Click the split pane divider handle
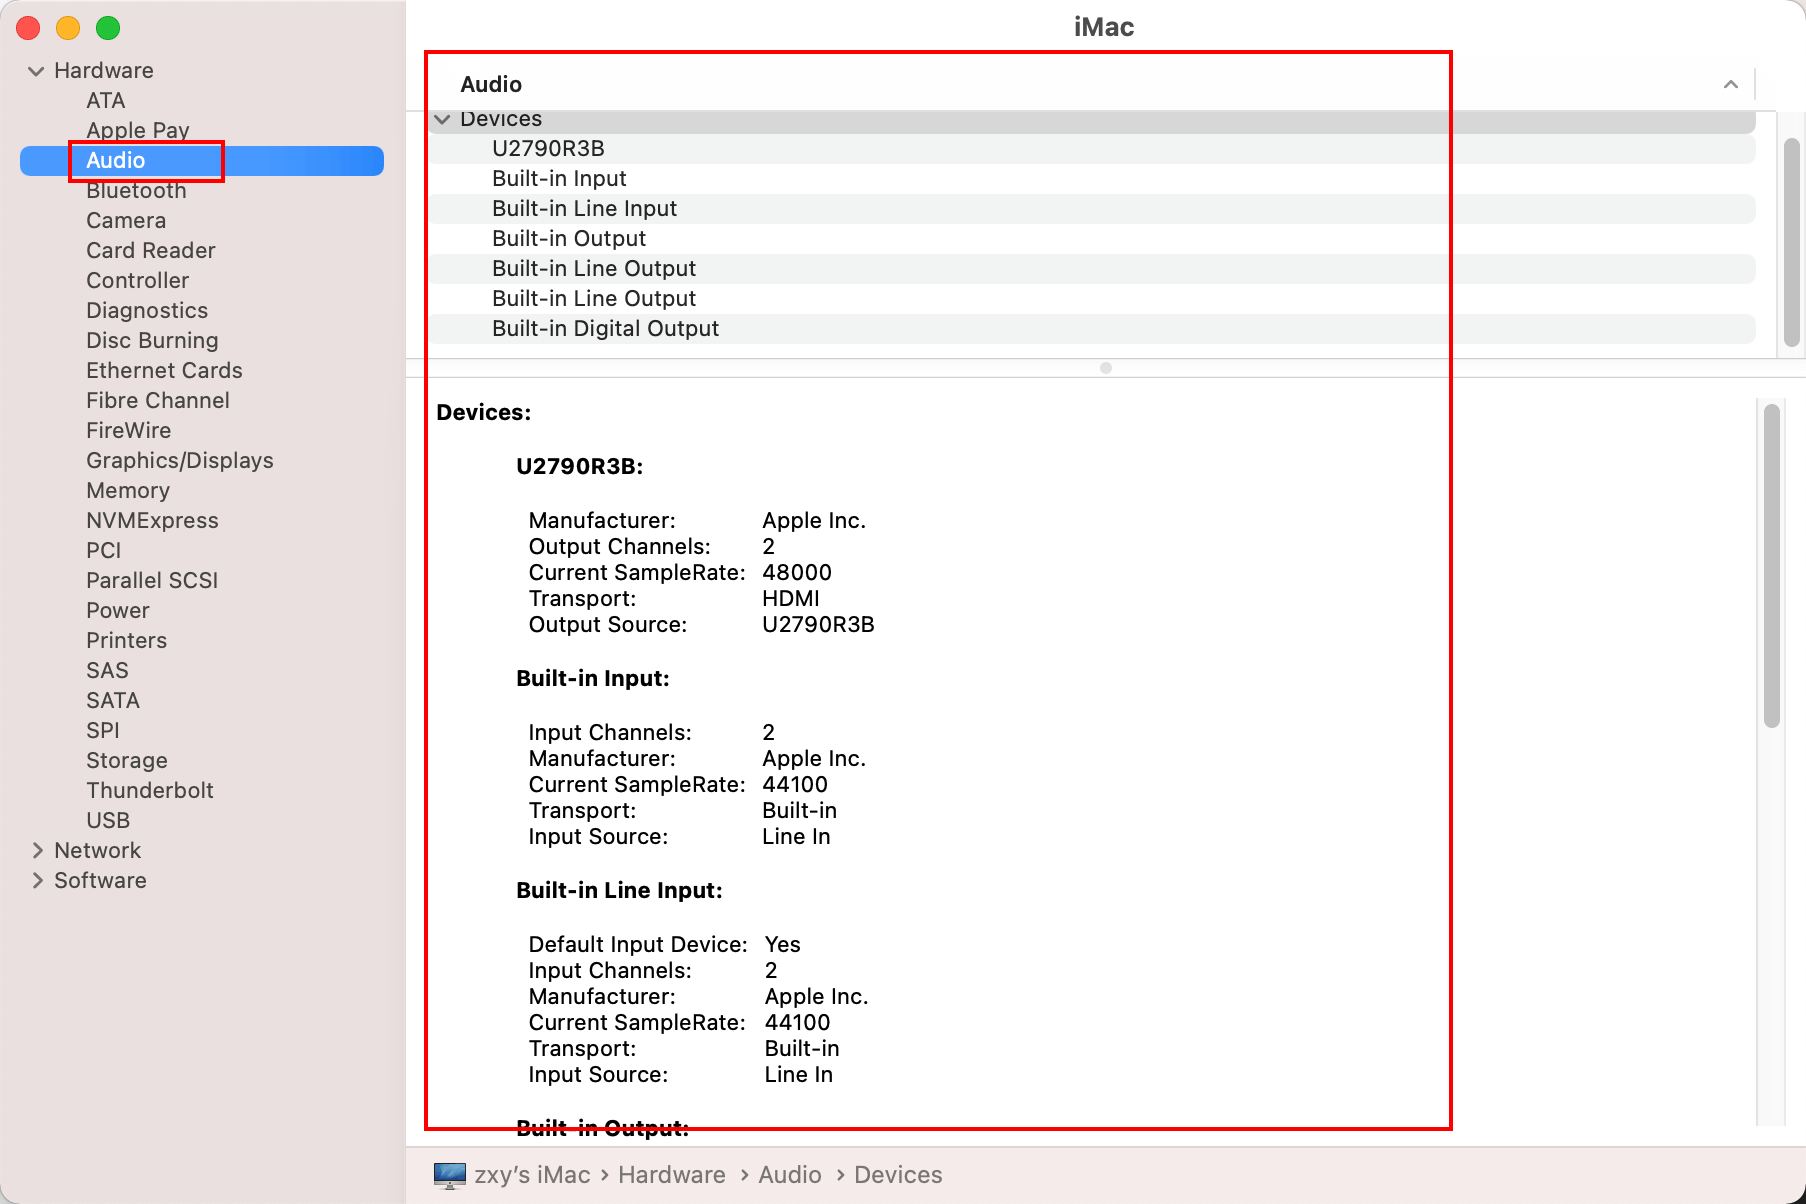The width and height of the screenshot is (1806, 1204). [1106, 368]
